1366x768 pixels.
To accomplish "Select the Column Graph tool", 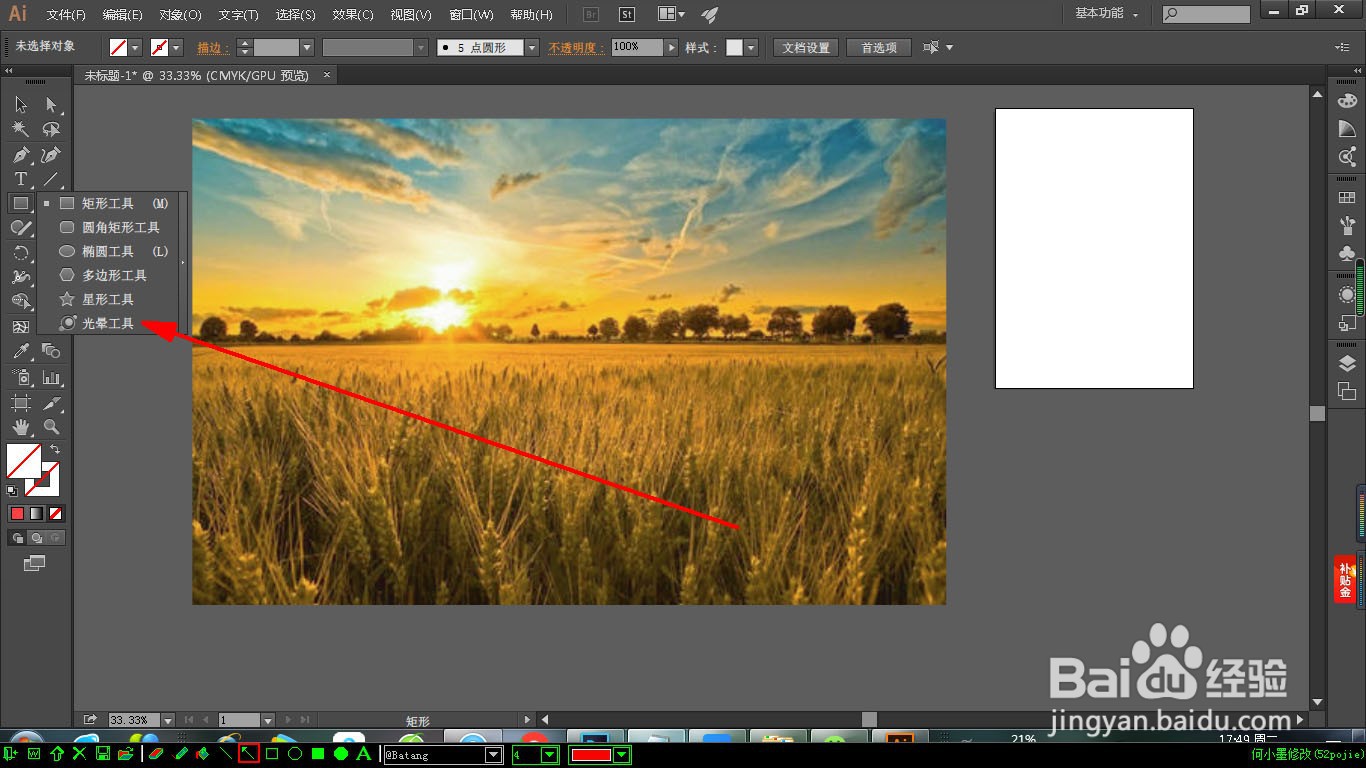I will [51, 378].
